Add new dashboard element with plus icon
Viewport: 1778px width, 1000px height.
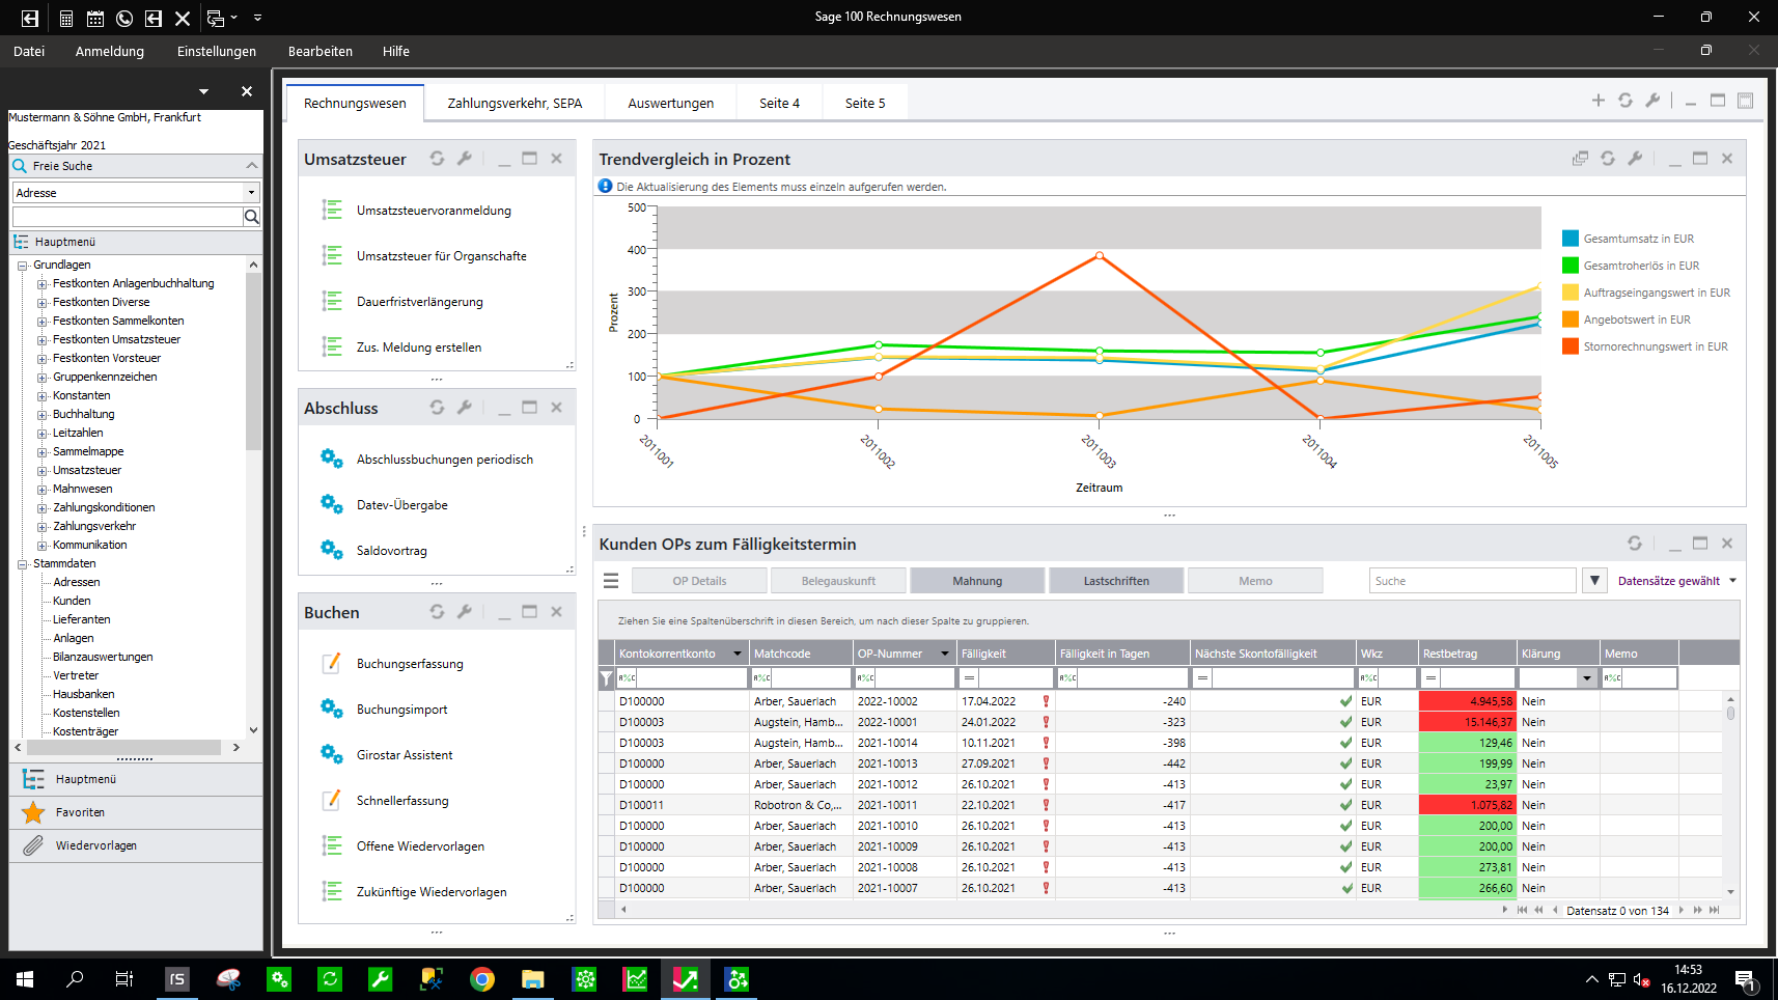[x=1598, y=101]
